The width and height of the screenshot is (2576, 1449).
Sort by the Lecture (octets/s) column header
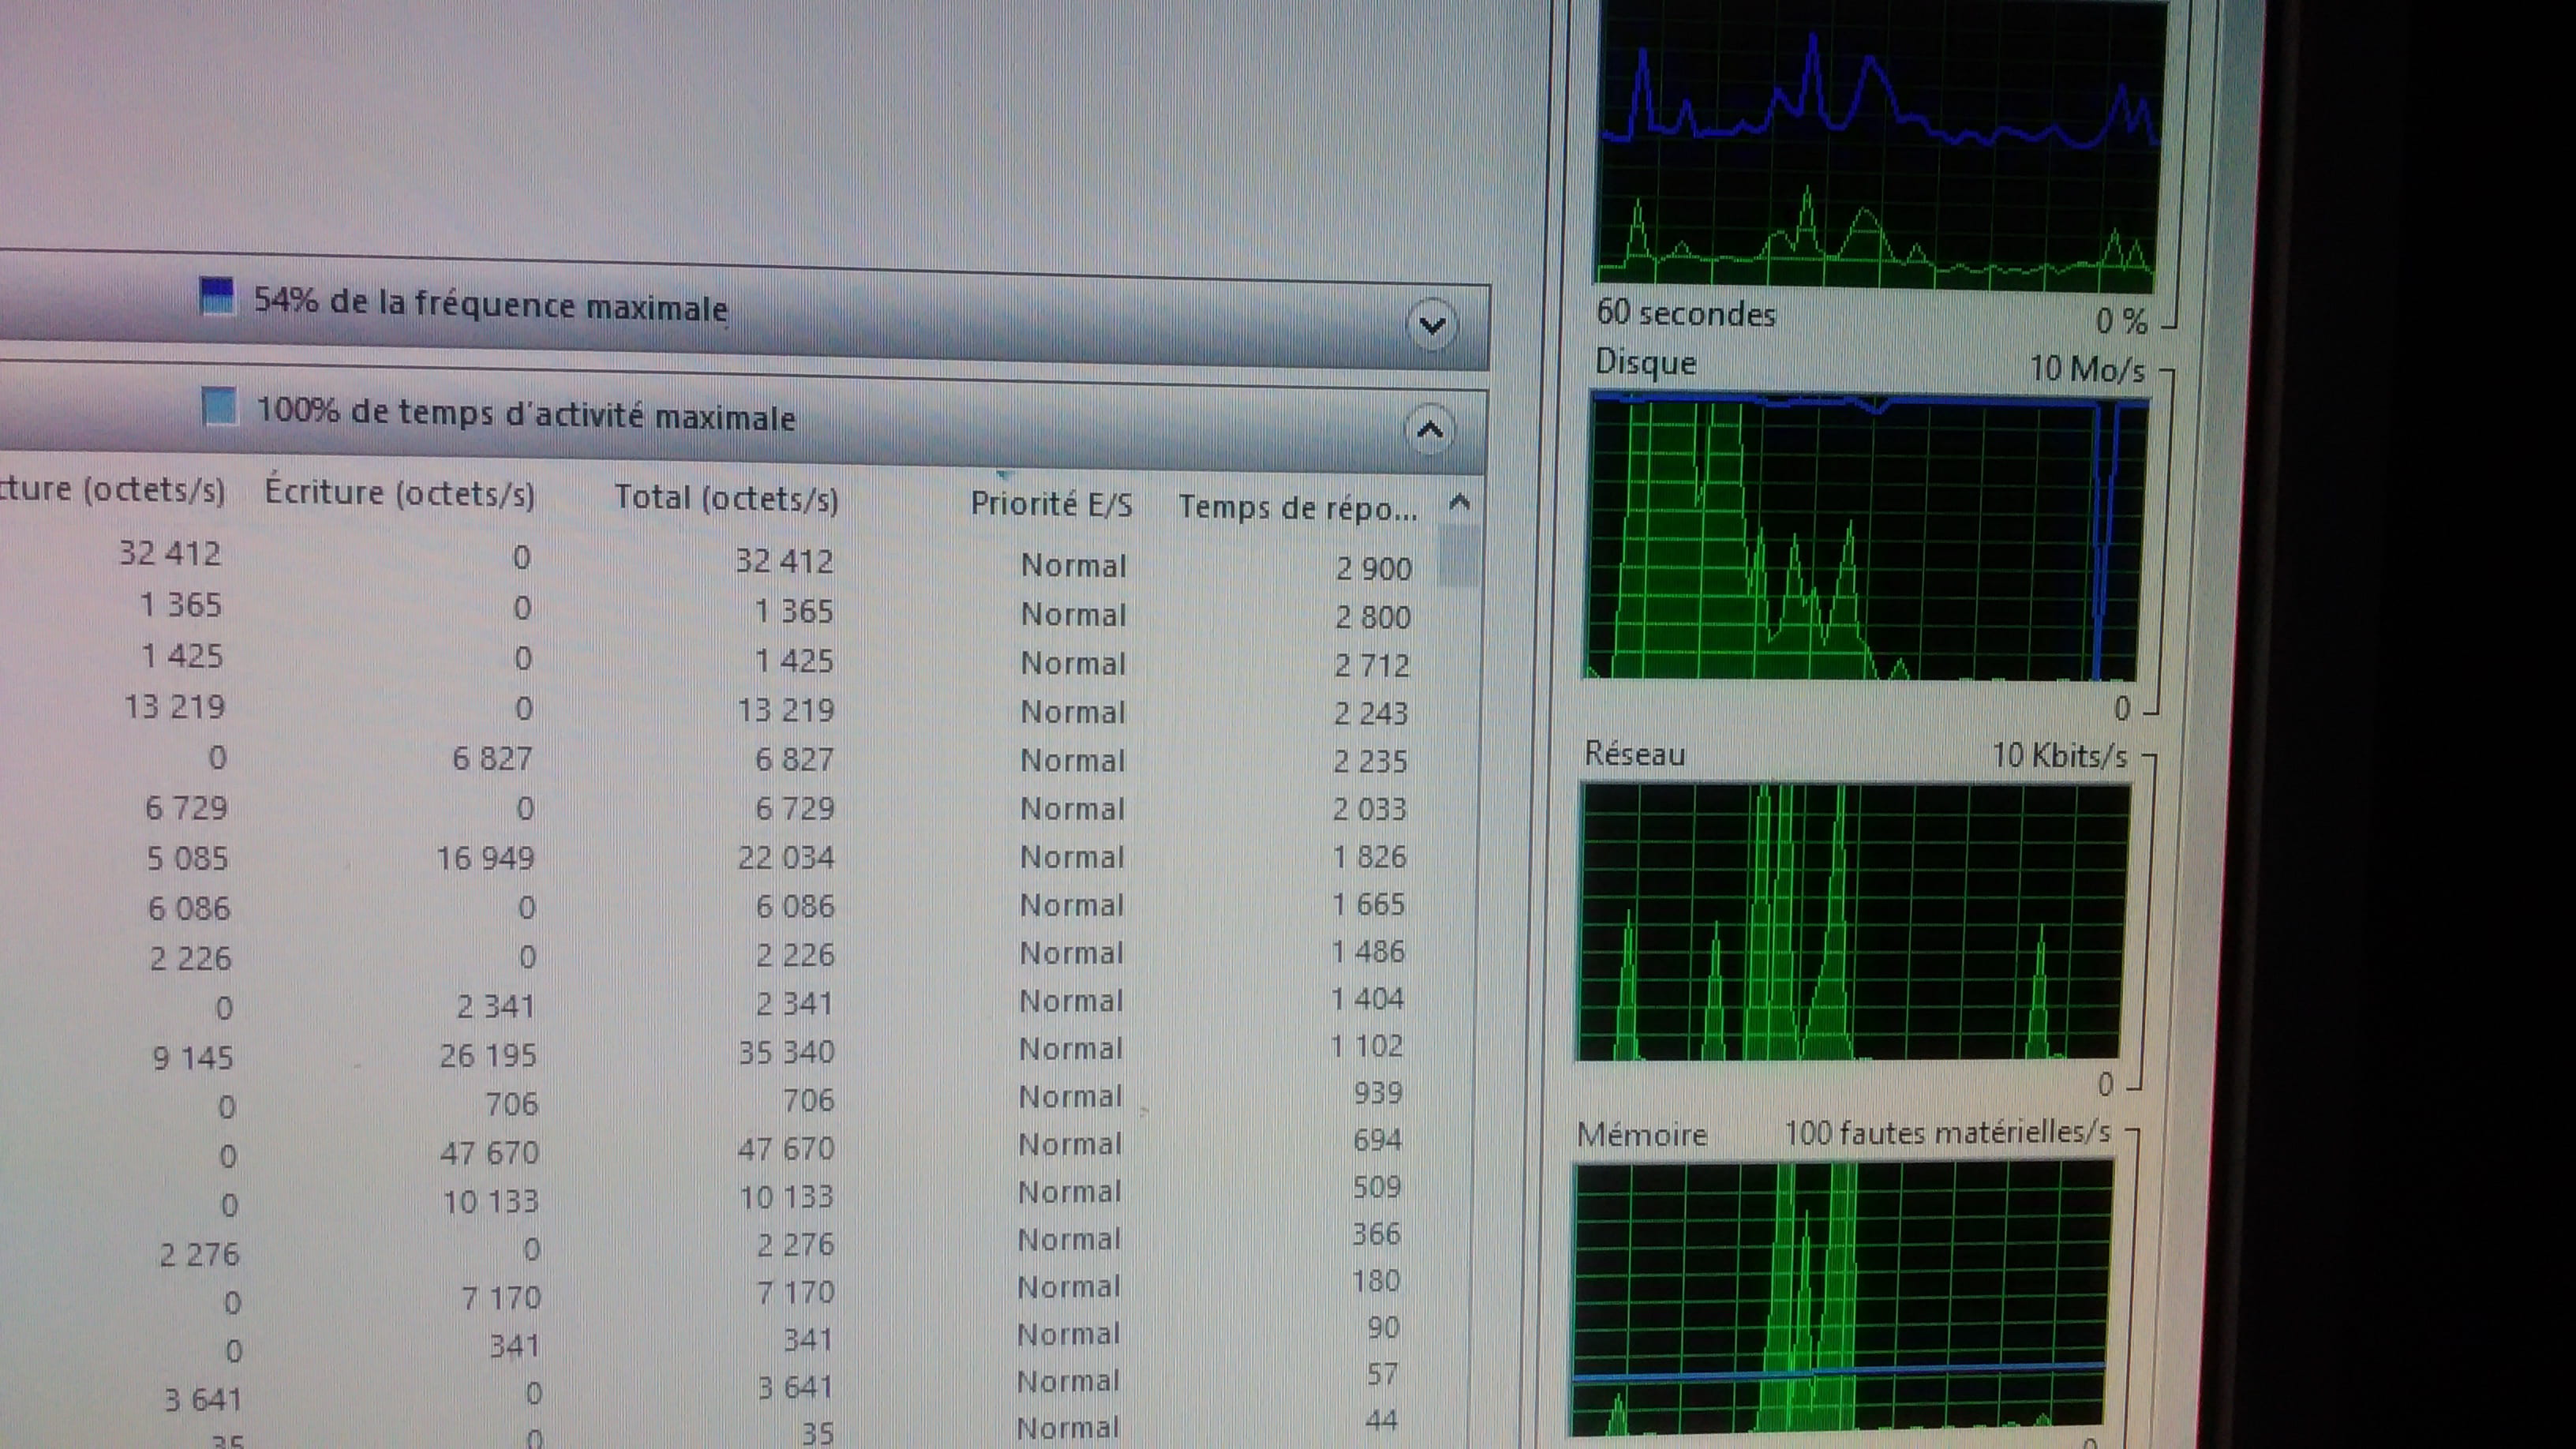coord(112,489)
